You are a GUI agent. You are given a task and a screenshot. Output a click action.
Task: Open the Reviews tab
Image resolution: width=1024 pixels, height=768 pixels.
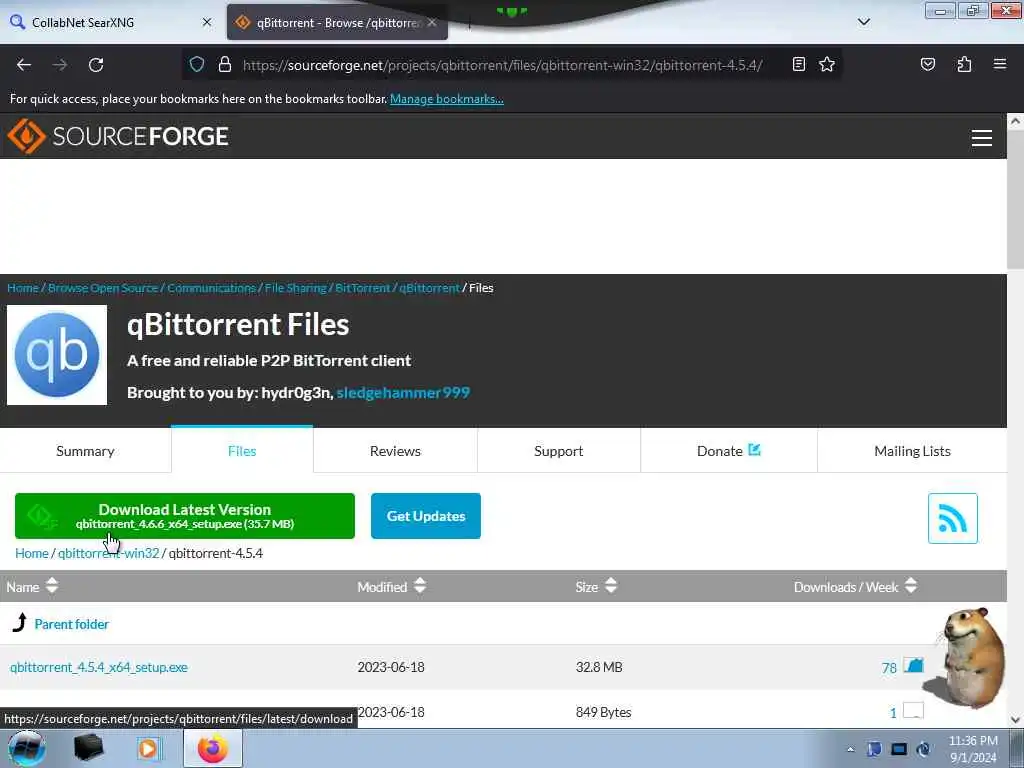(395, 451)
